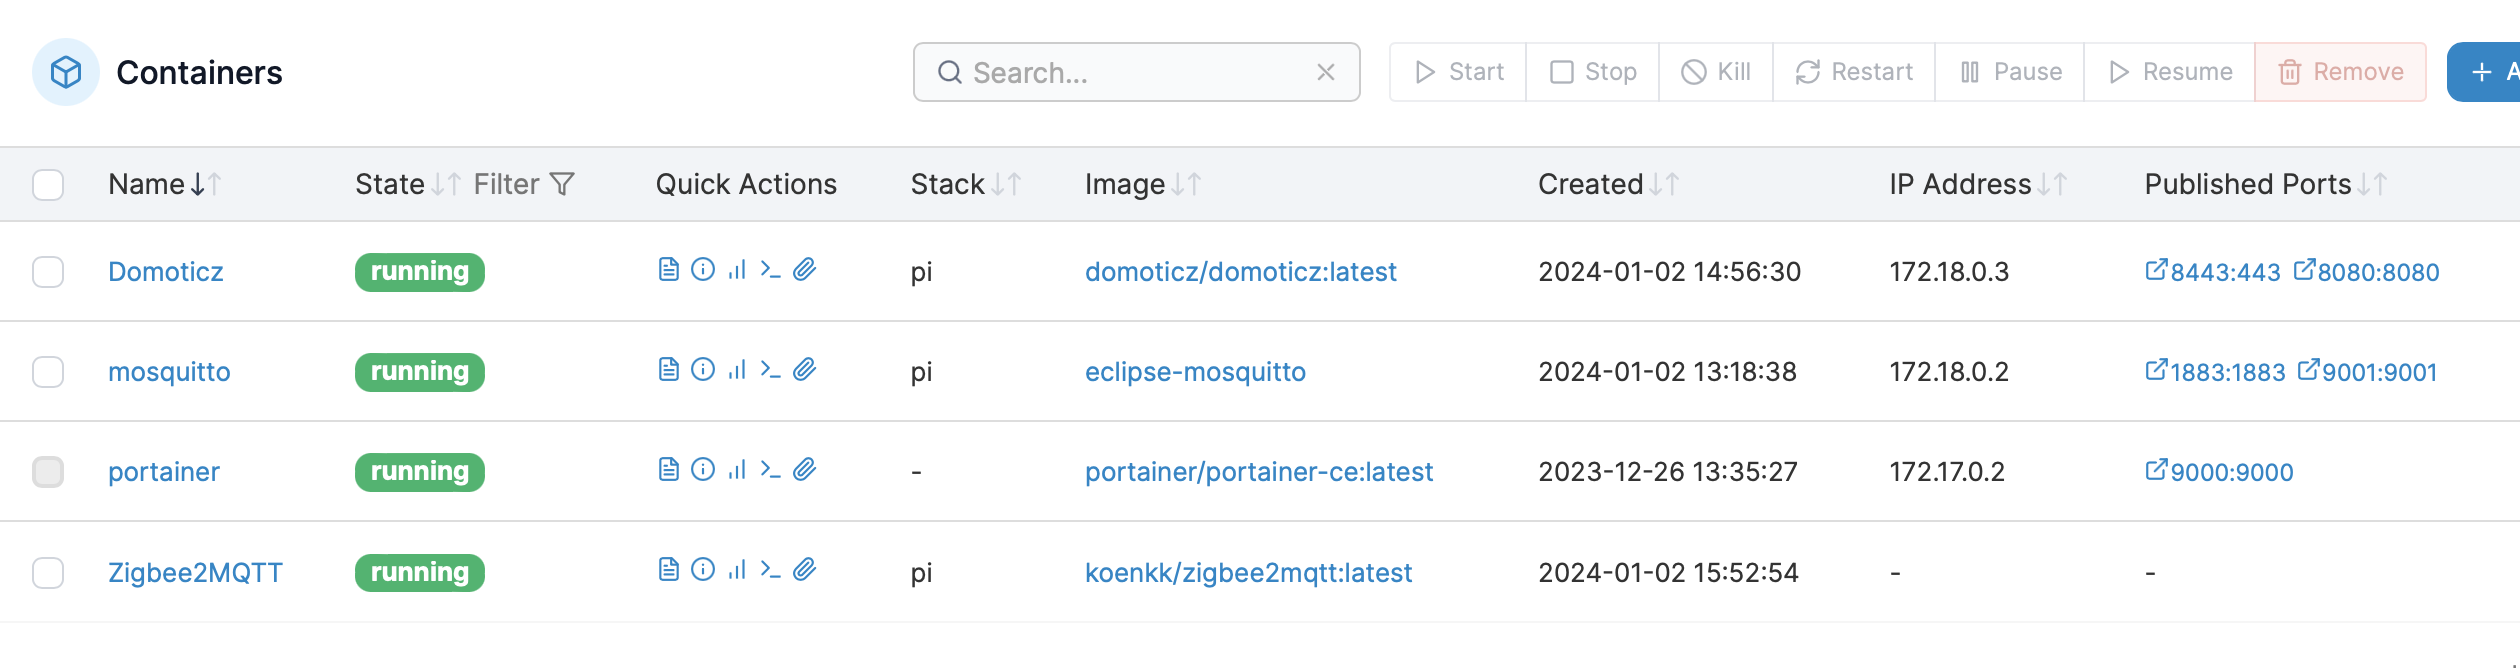
Task: Click the Restart button
Action: tap(1854, 72)
